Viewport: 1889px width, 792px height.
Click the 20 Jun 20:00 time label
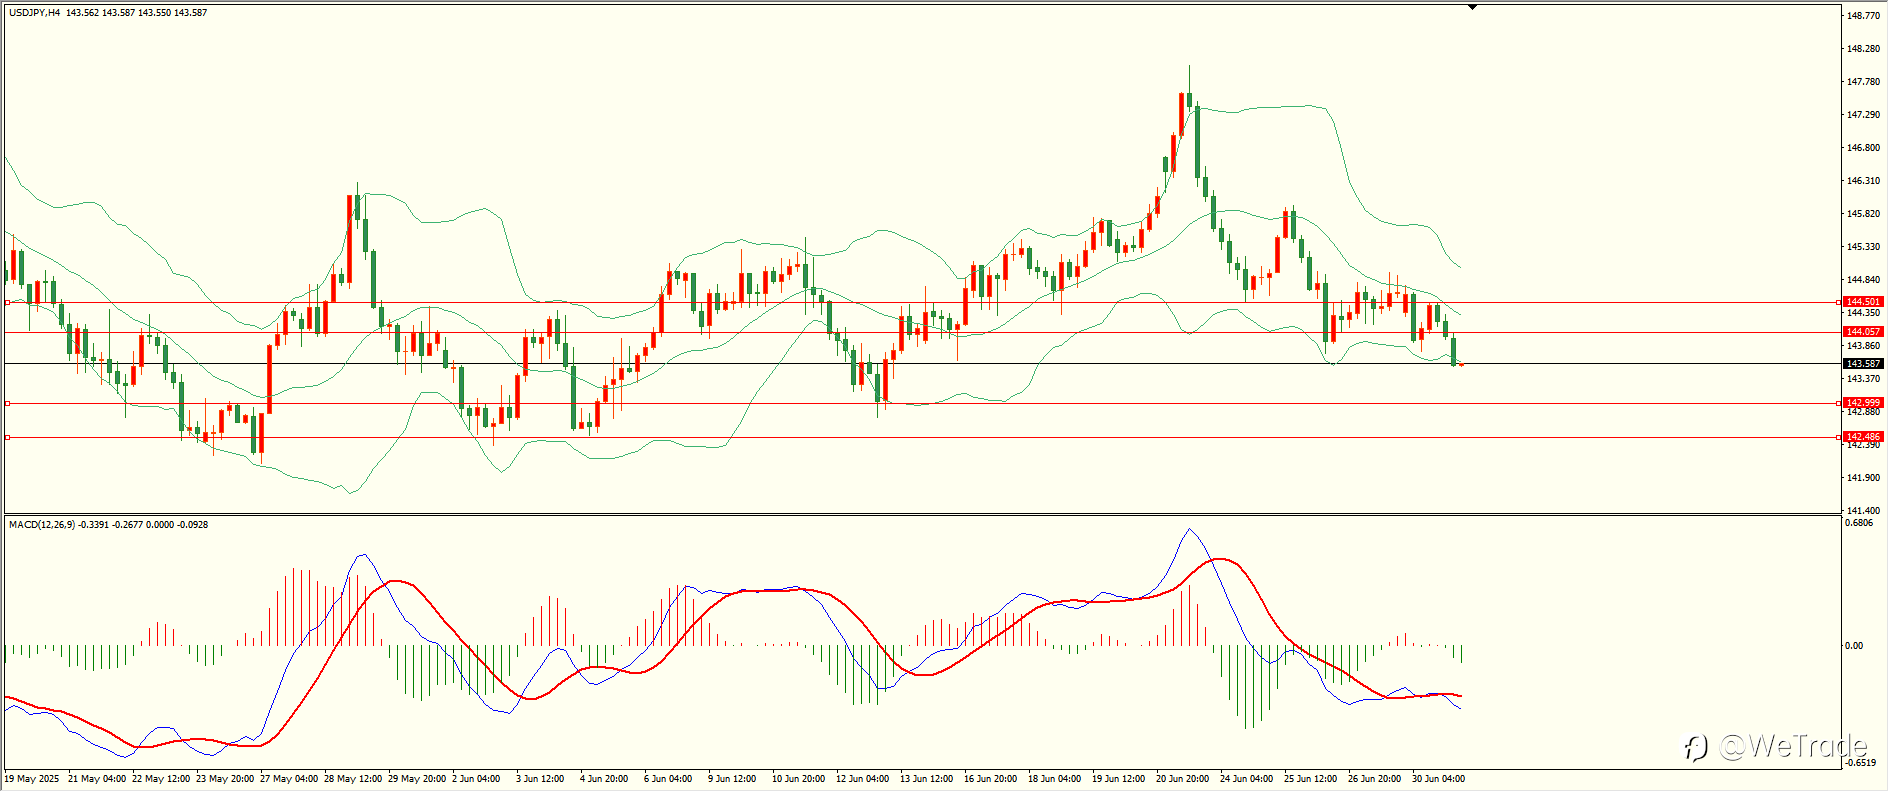click(1183, 779)
